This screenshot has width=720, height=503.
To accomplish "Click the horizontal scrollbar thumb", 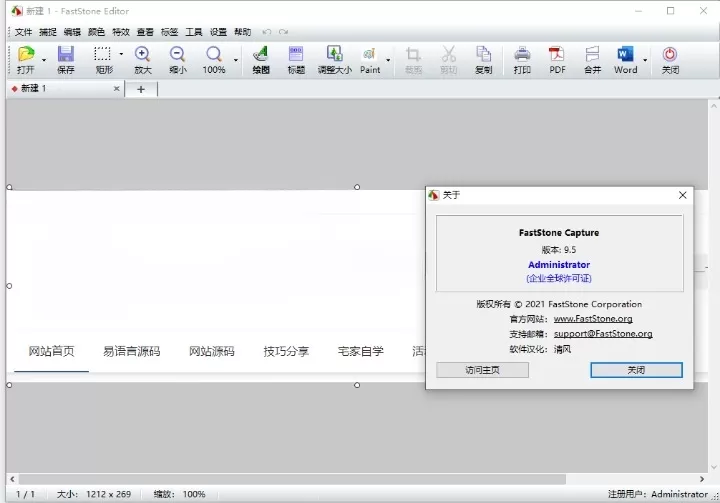I will click(292, 479).
